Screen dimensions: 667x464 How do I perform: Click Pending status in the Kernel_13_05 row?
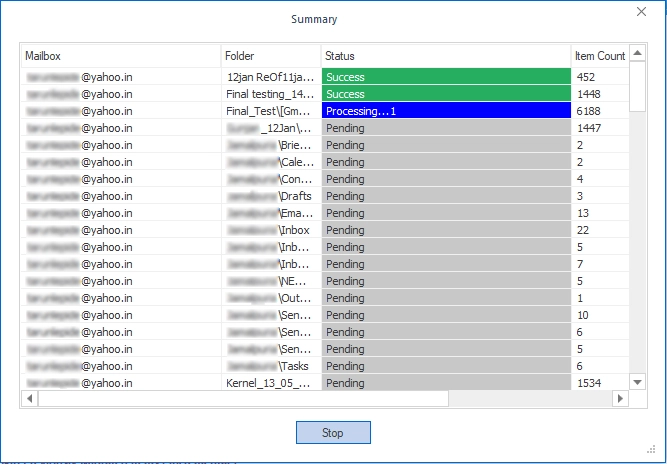point(446,383)
